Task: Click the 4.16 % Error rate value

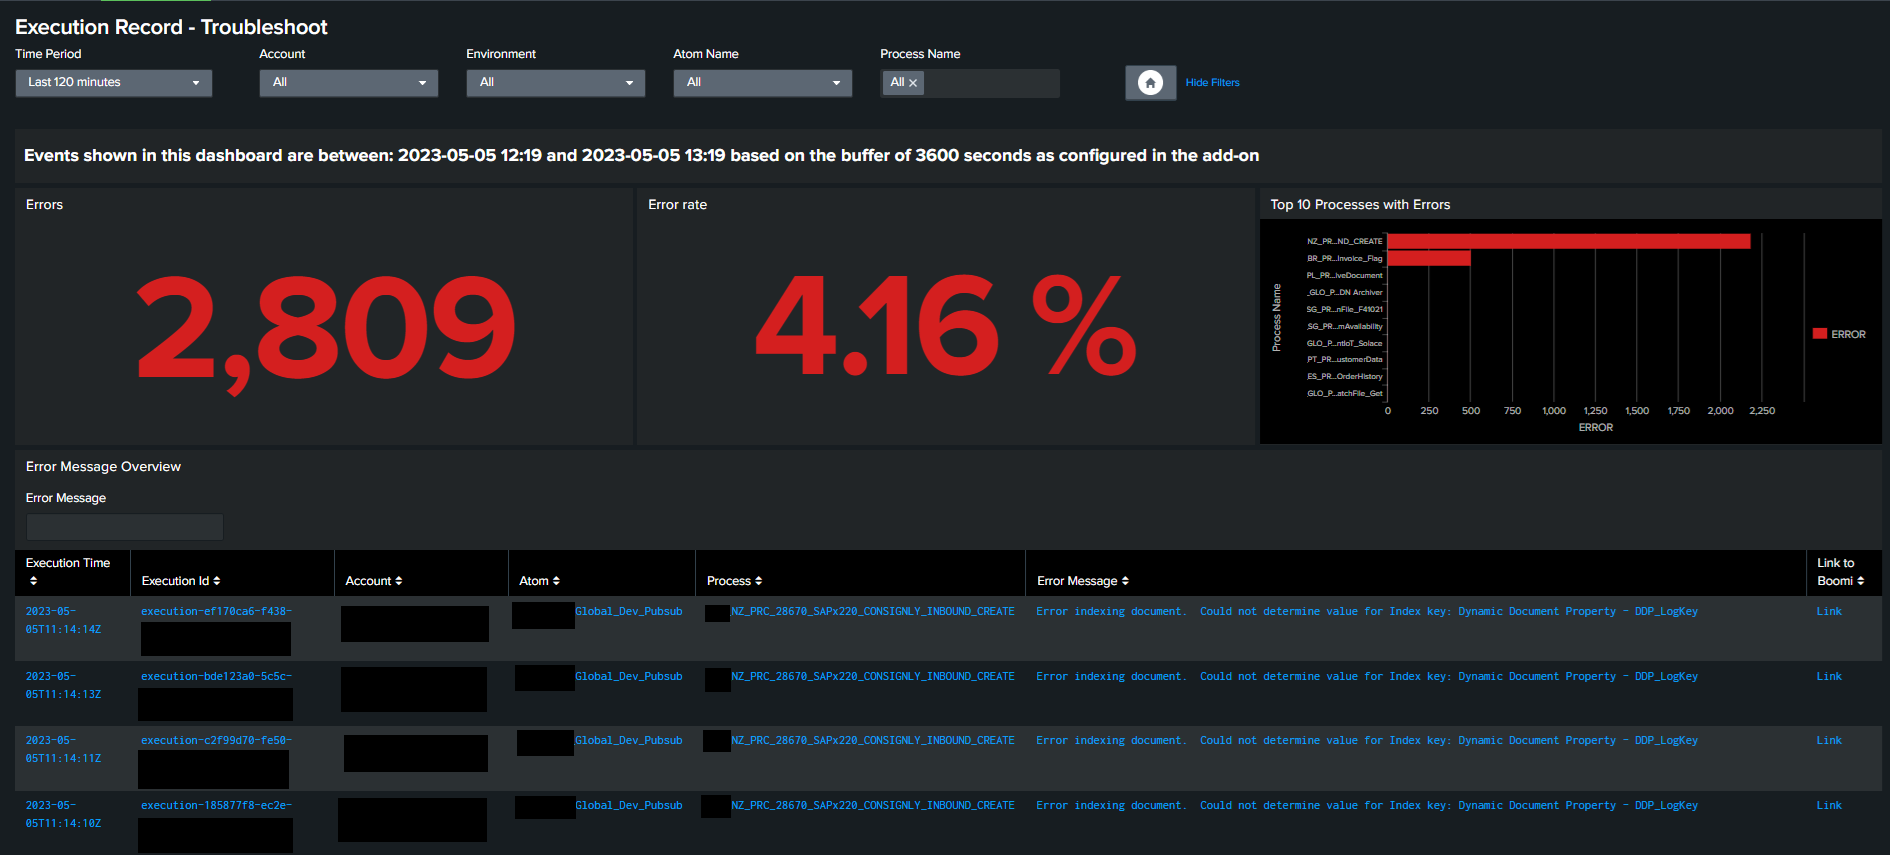Action: click(946, 325)
